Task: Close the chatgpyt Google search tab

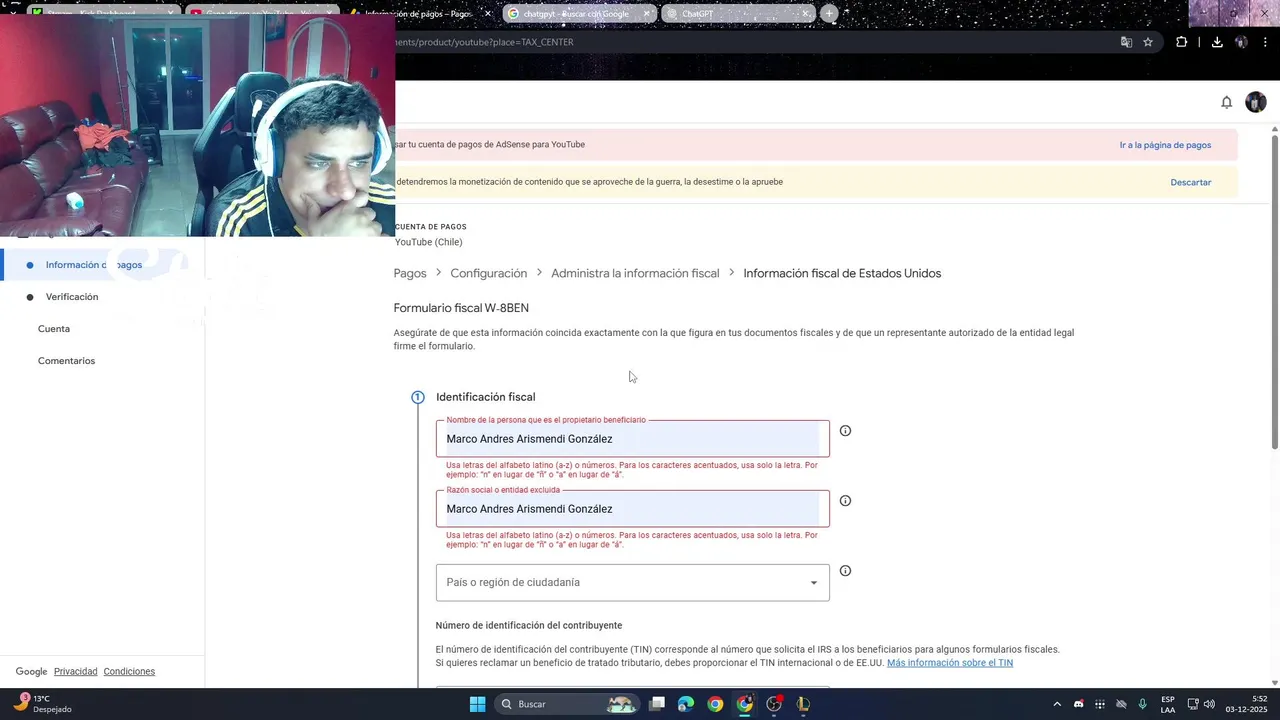Action: (x=647, y=14)
